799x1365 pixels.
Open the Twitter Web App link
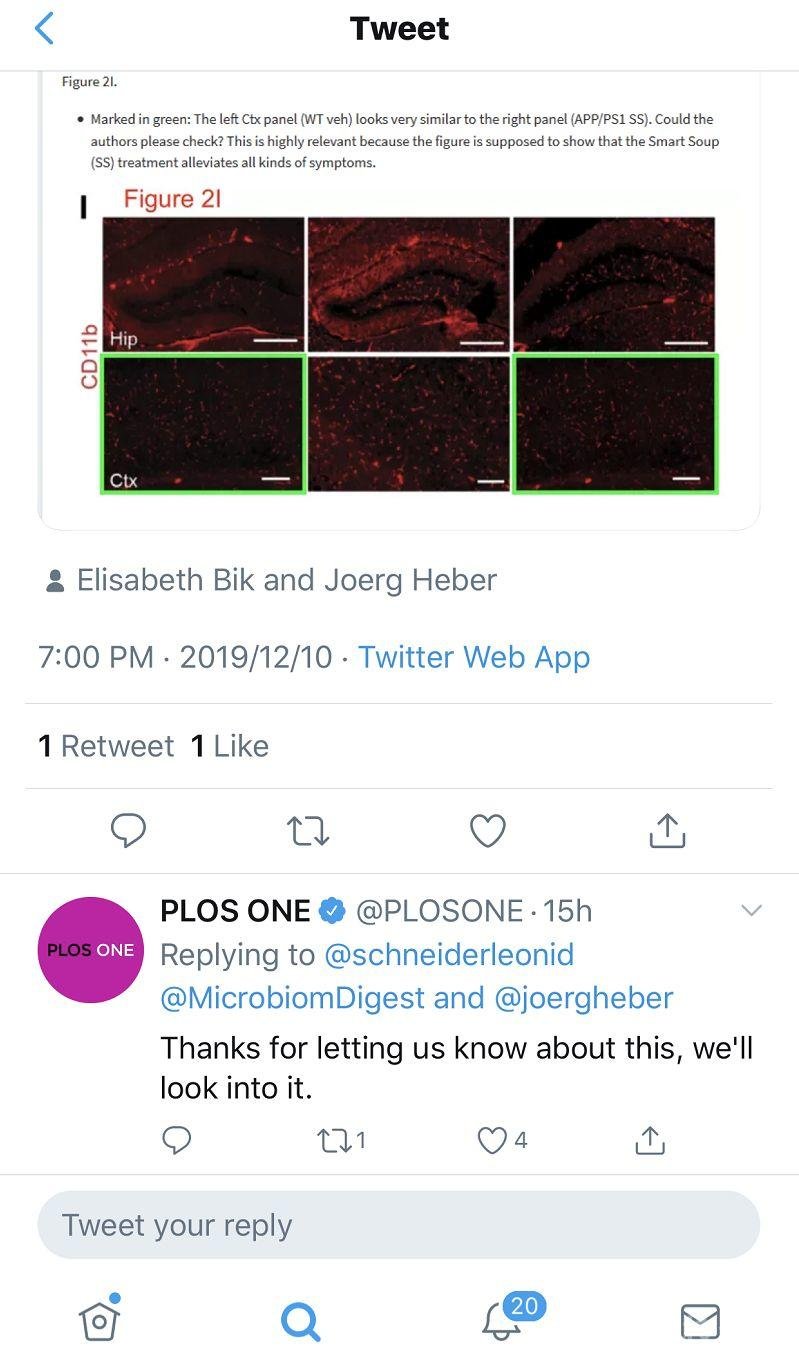pyautogui.click(x=474, y=657)
